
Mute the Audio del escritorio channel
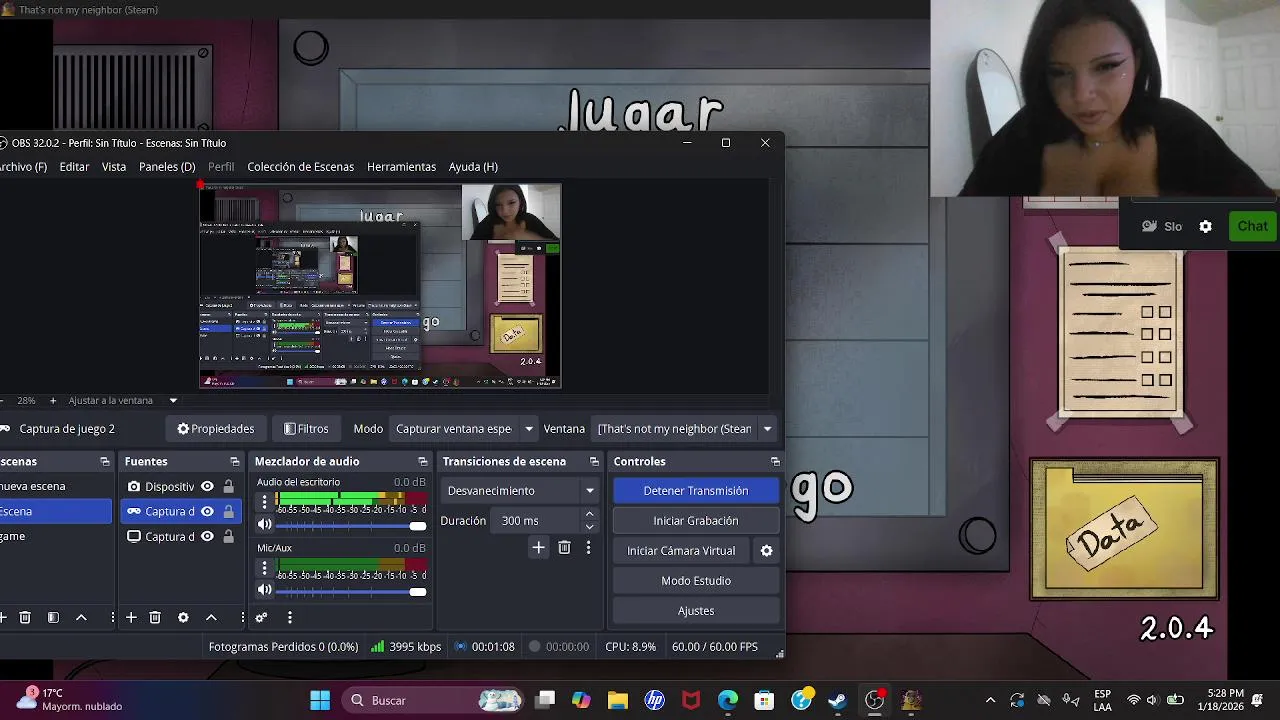point(265,525)
